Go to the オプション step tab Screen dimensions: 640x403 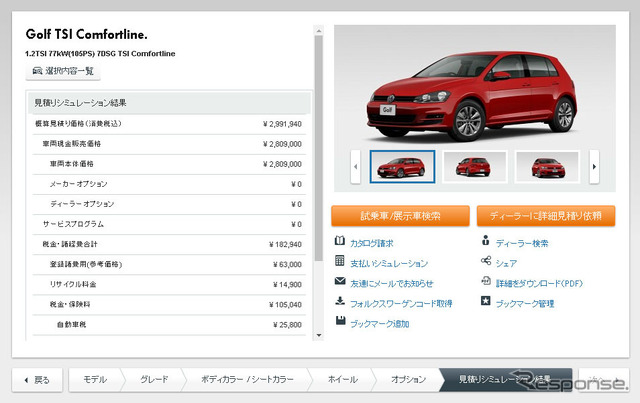point(408,380)
